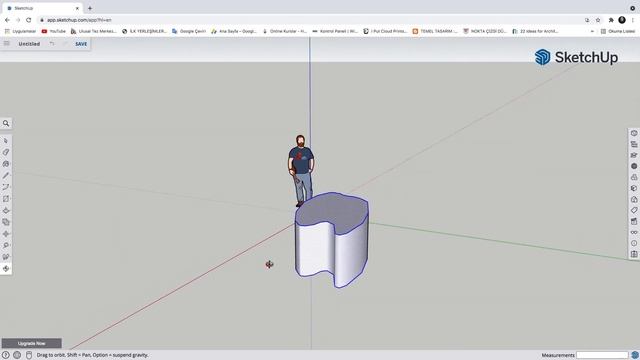
Task: Select the top face of the extruded shape
Action: point(332,212)
